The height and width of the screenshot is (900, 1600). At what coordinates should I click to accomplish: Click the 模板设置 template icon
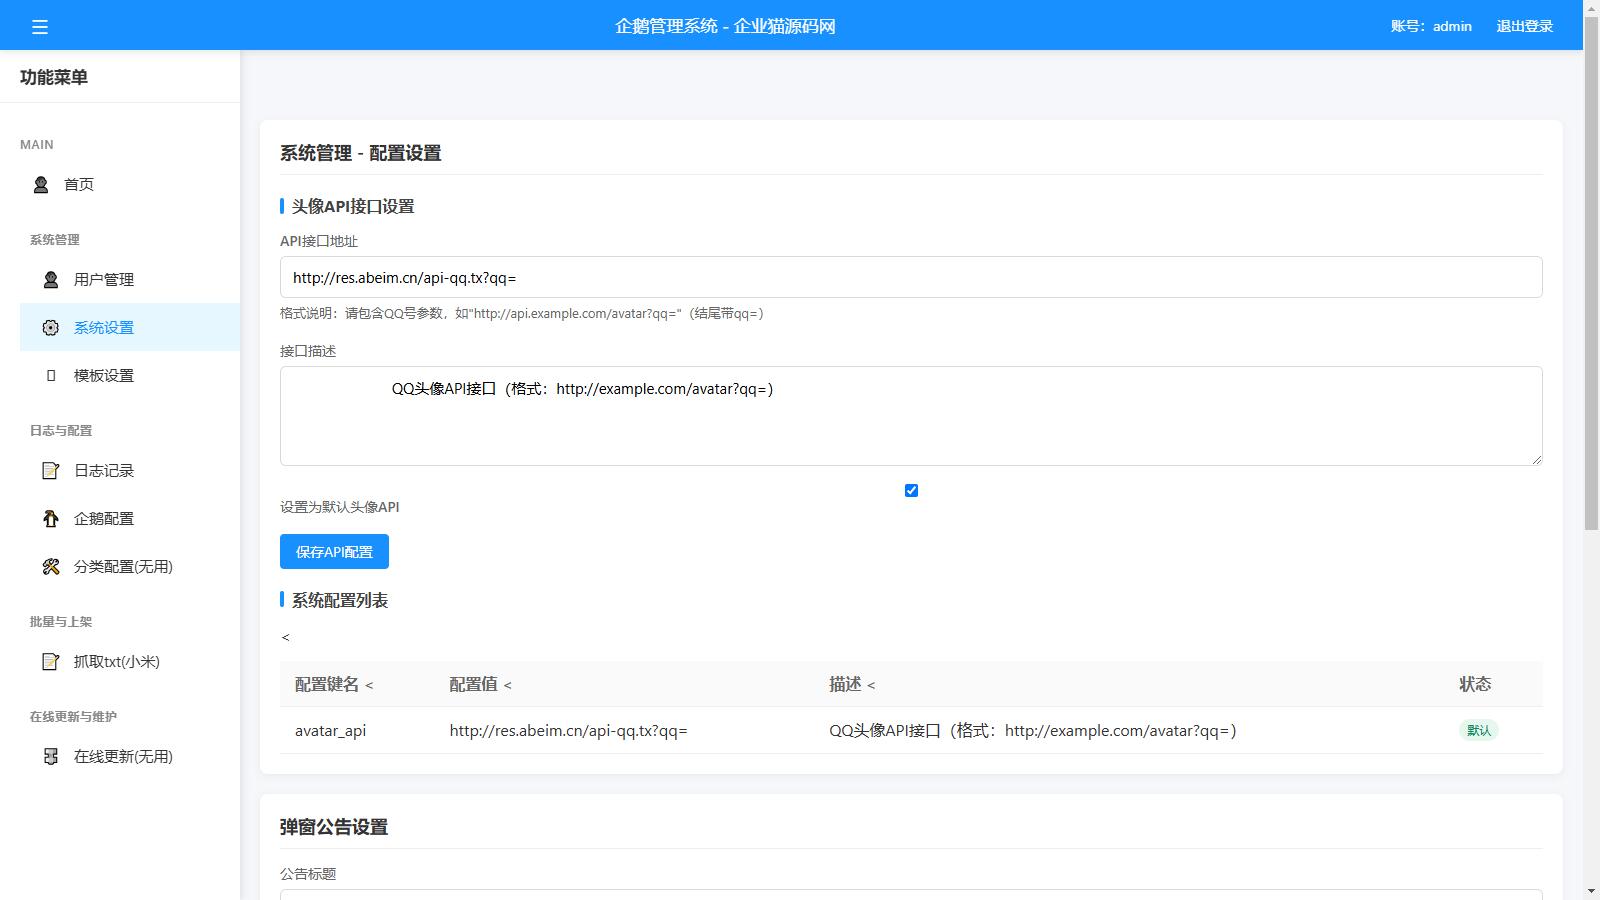[49, 375]
